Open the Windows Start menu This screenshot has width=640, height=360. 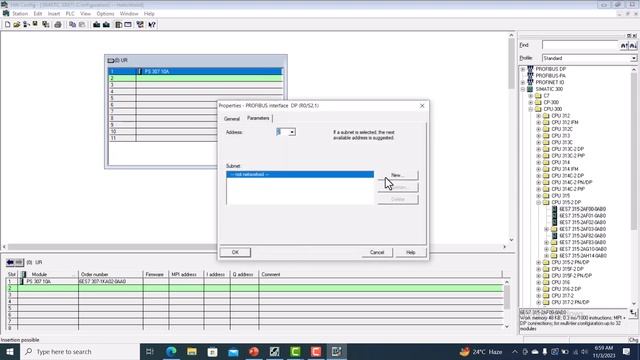[x=9, y=351]
